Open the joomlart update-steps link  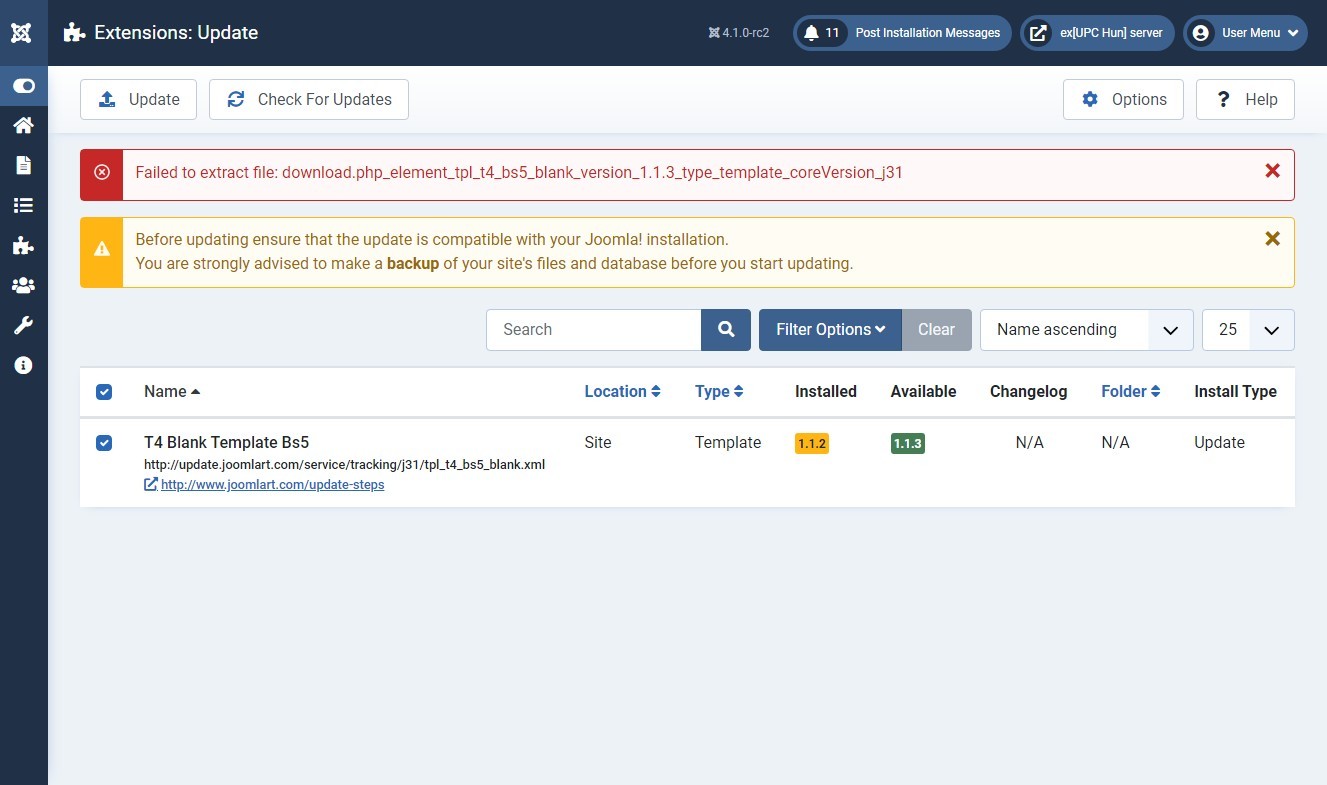click(272, 485)
